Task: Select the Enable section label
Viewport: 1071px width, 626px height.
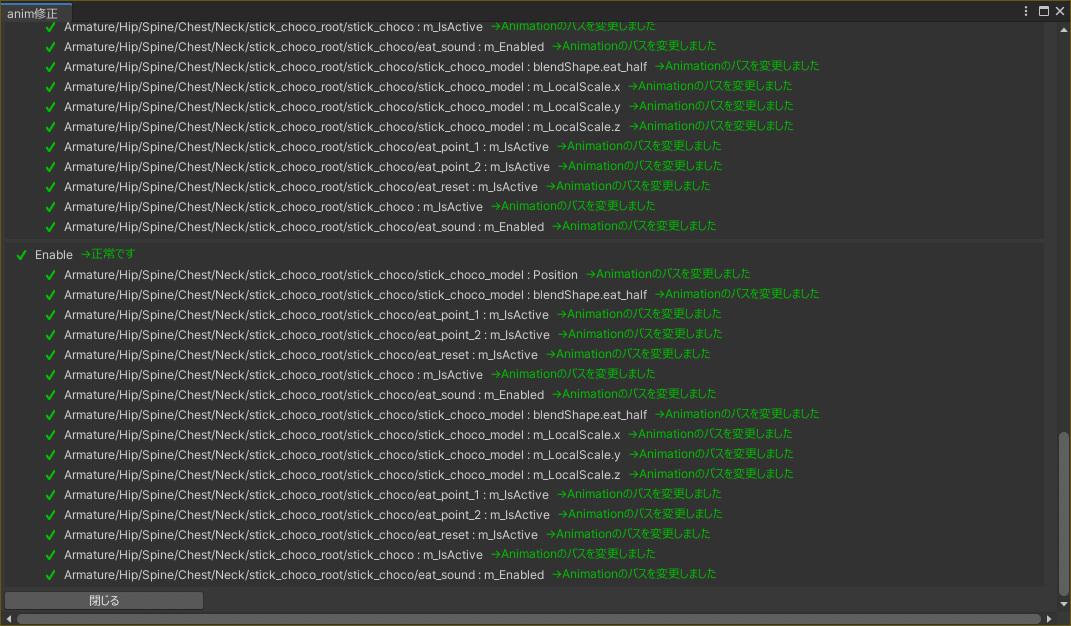Action: 54,255
